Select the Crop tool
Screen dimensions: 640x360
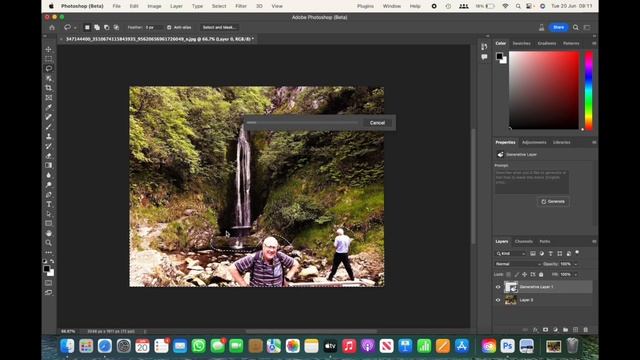click(x=49, y=88)
